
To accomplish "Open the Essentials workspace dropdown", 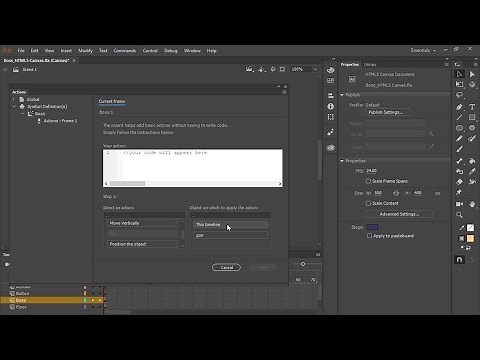I will pyautogui.click(x=423, y=50).
